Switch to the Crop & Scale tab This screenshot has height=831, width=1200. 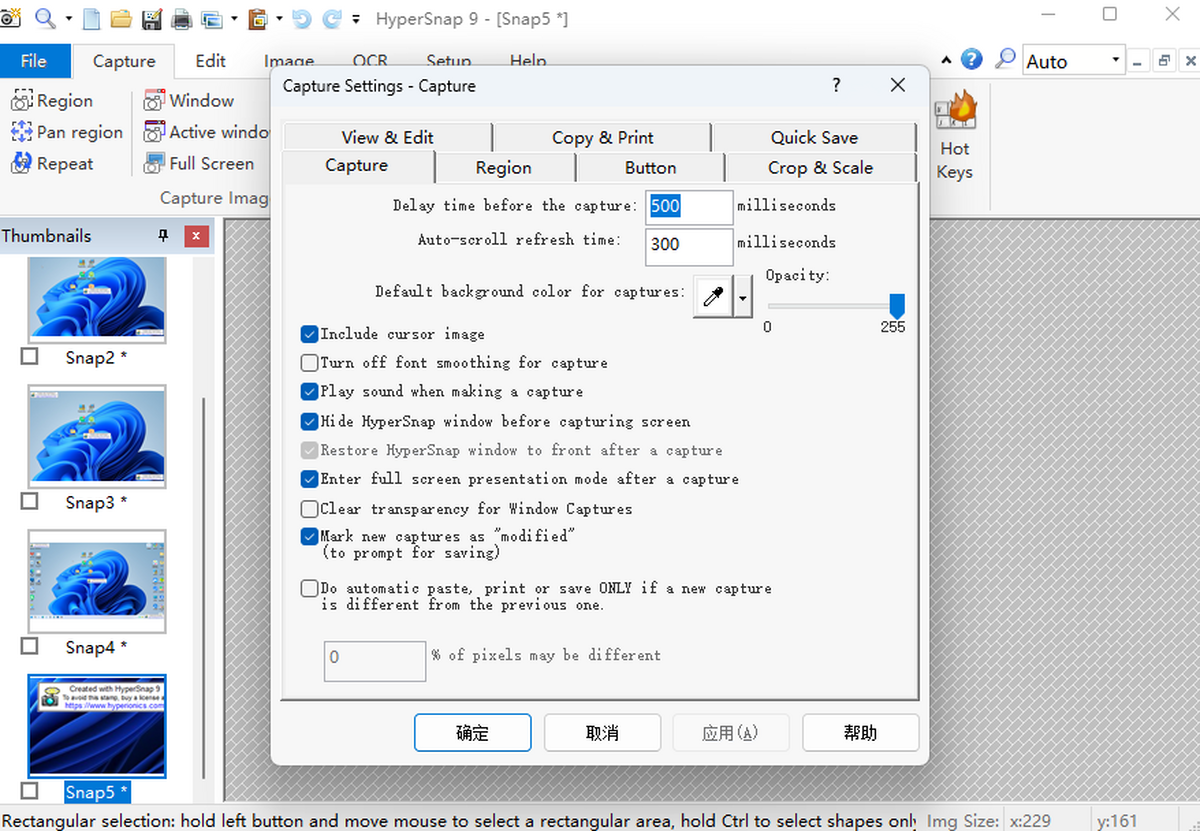coord(820,168)
